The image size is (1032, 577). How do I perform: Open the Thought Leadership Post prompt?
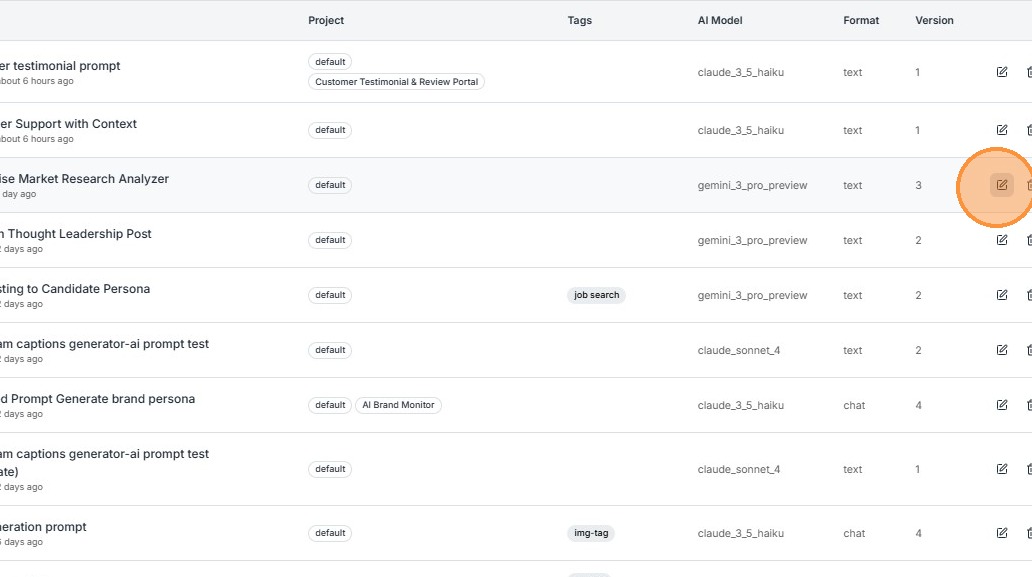point(78,234)
